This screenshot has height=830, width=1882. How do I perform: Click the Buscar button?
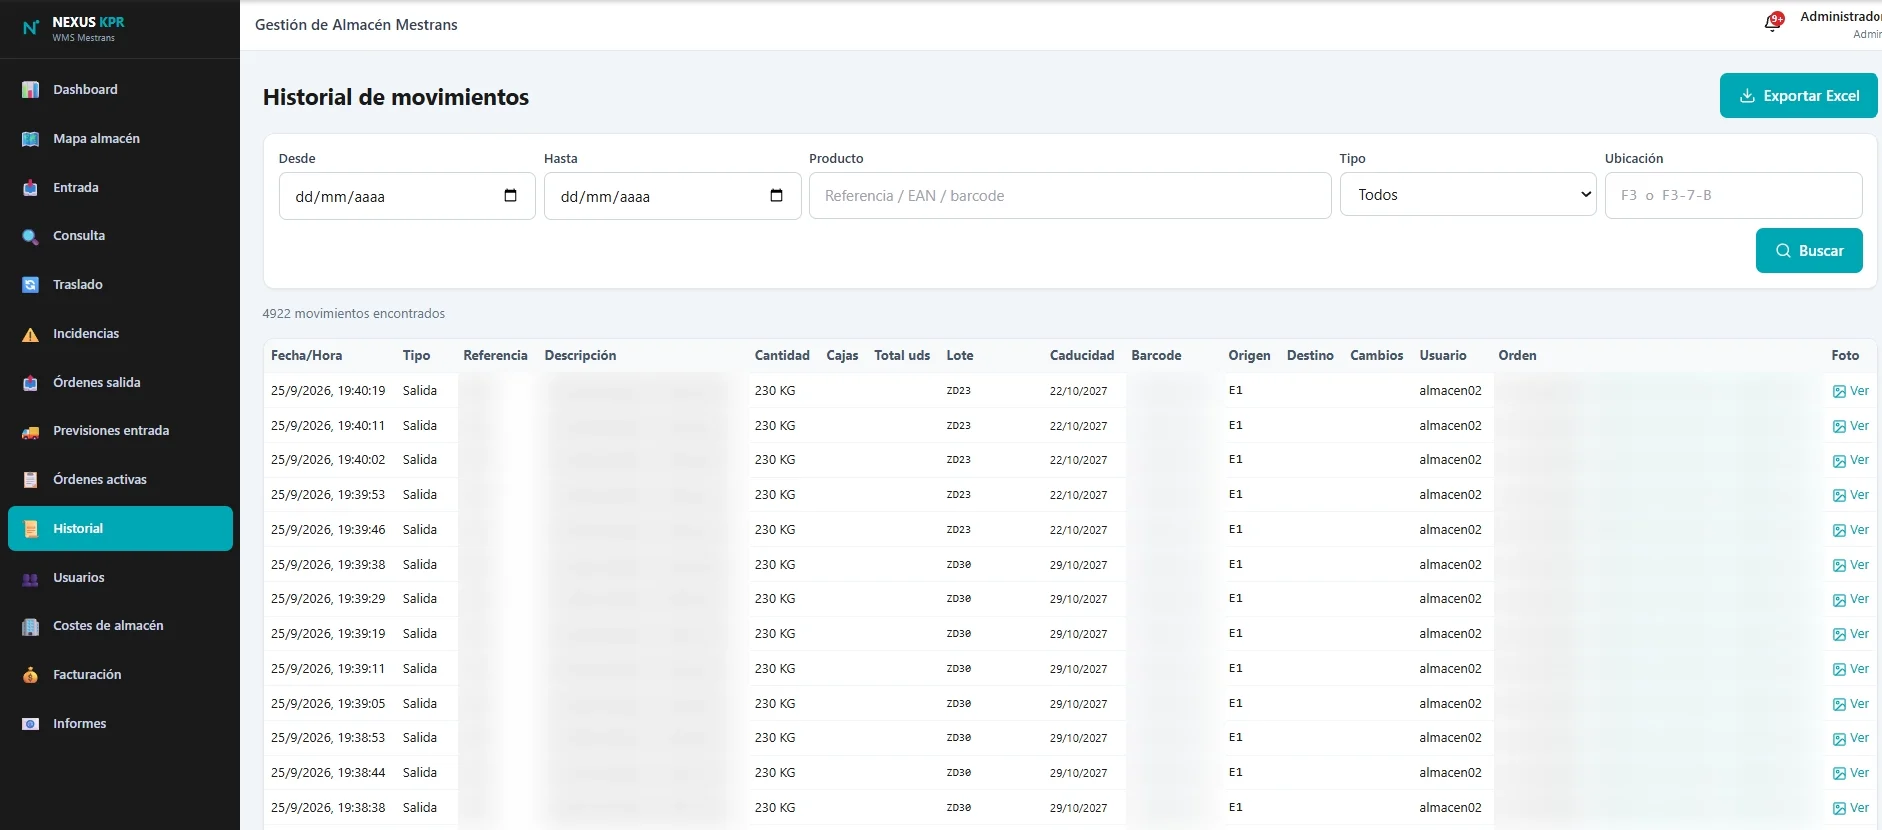[1809, 251]
